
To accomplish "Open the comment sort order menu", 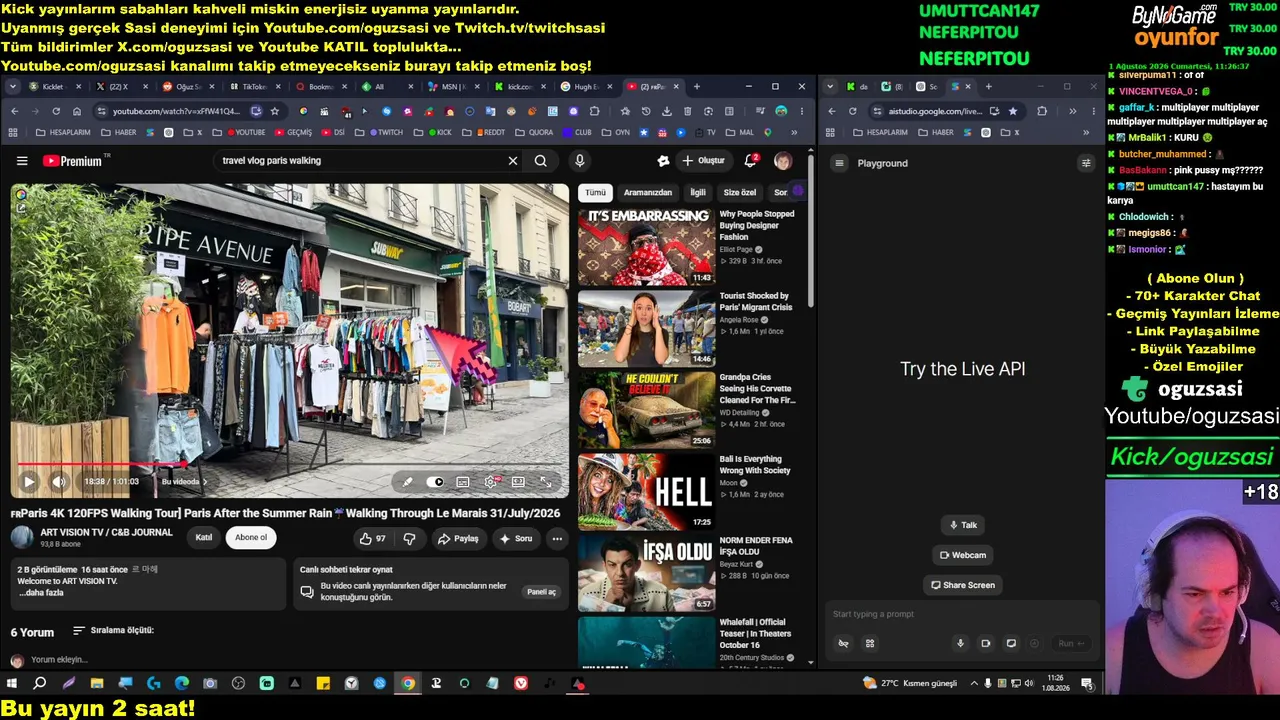I will [113, 631].
